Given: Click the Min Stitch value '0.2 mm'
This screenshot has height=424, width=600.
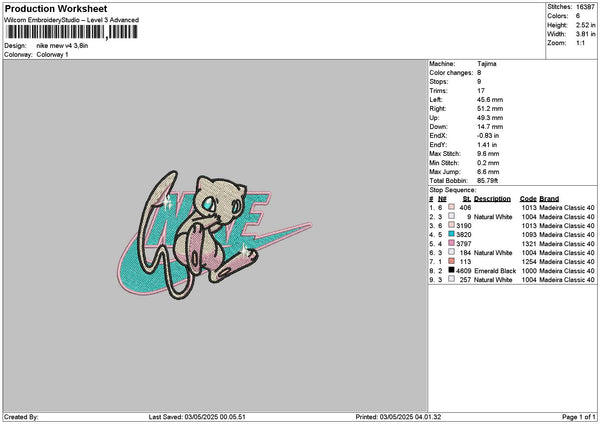Looking at the screenshot, I should click(x=488, y=163).
